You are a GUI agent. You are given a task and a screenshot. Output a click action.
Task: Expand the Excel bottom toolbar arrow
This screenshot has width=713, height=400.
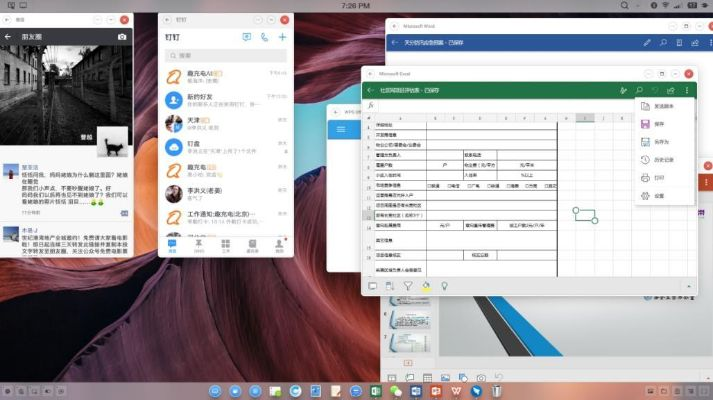click(x=688, y=286)
